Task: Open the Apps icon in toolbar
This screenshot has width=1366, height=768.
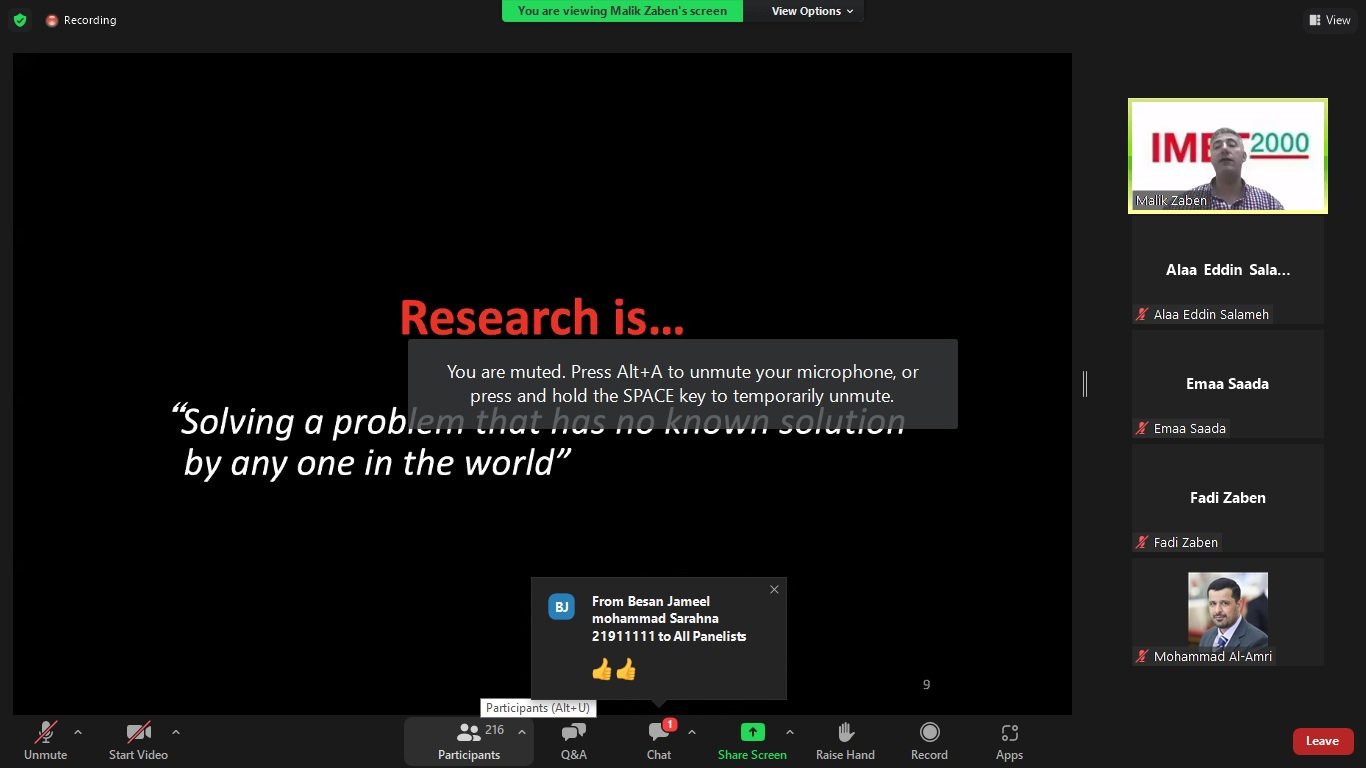Action: [1009, 733]
